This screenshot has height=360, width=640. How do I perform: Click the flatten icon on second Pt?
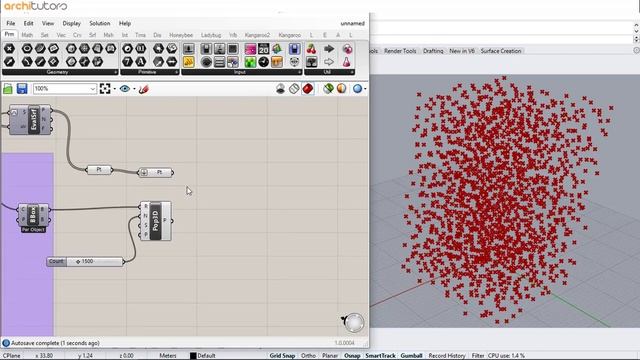point(144,173)
